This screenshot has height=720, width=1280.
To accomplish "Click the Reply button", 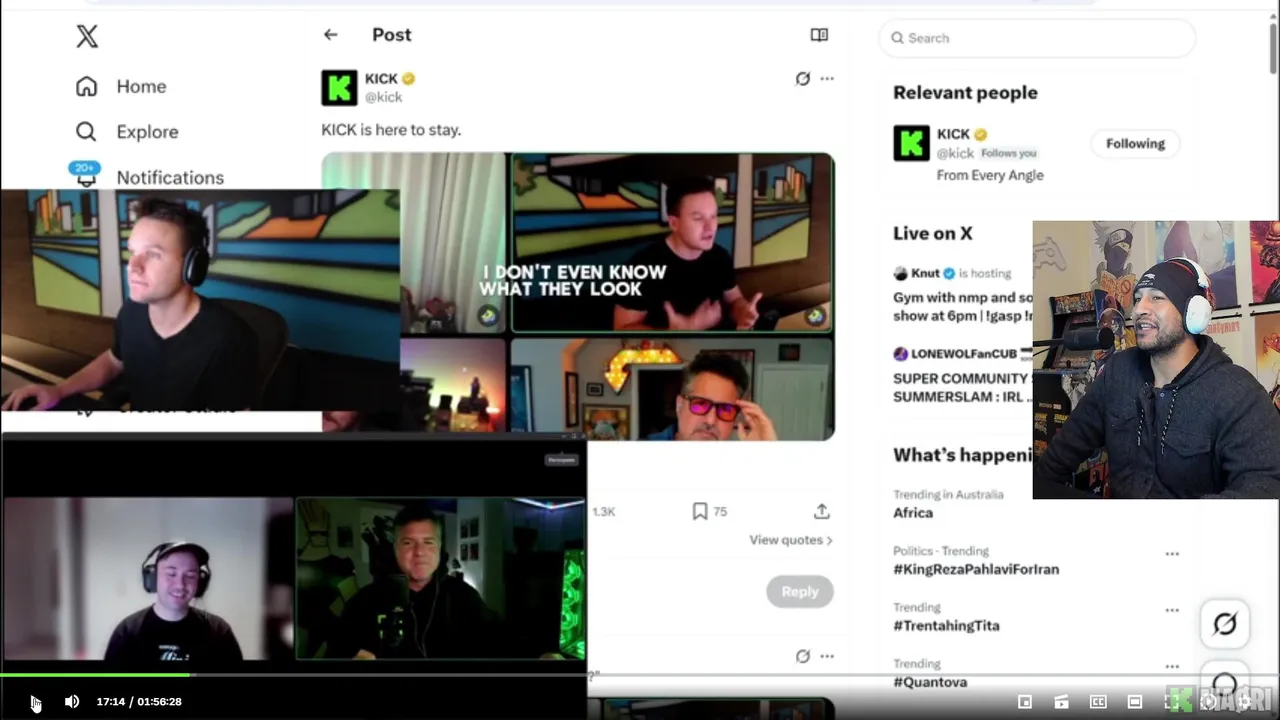I will click(800, 591).
